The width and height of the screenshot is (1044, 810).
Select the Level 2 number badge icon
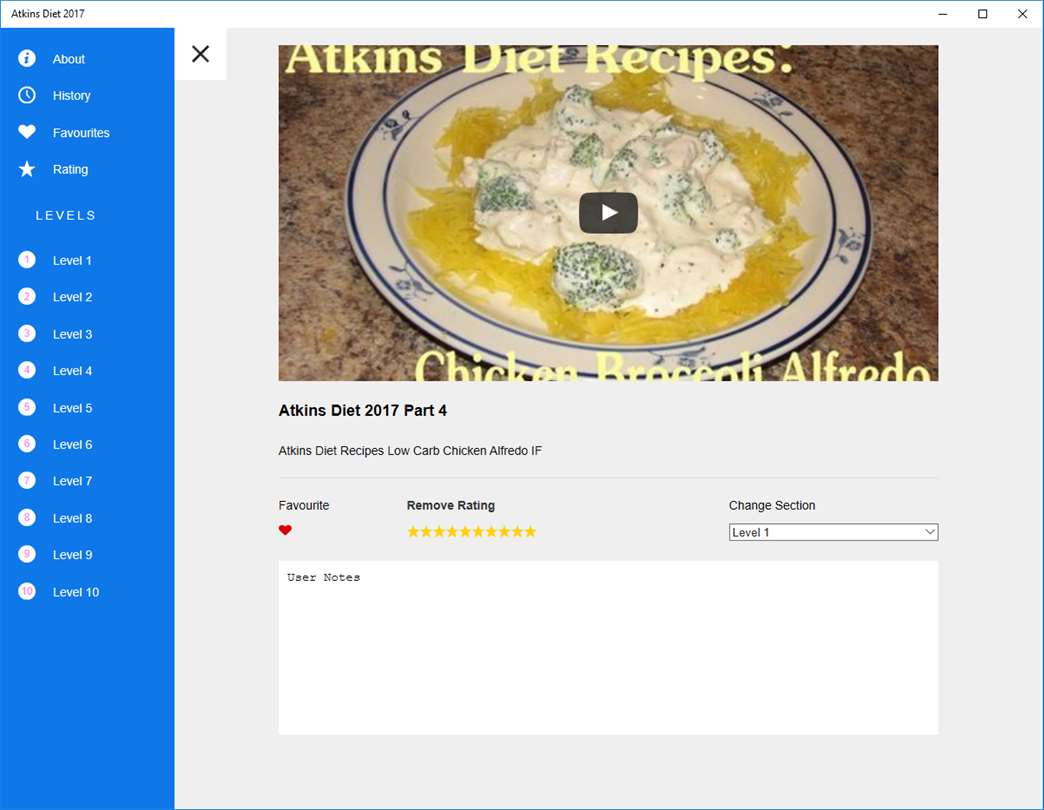coord(27,297)
